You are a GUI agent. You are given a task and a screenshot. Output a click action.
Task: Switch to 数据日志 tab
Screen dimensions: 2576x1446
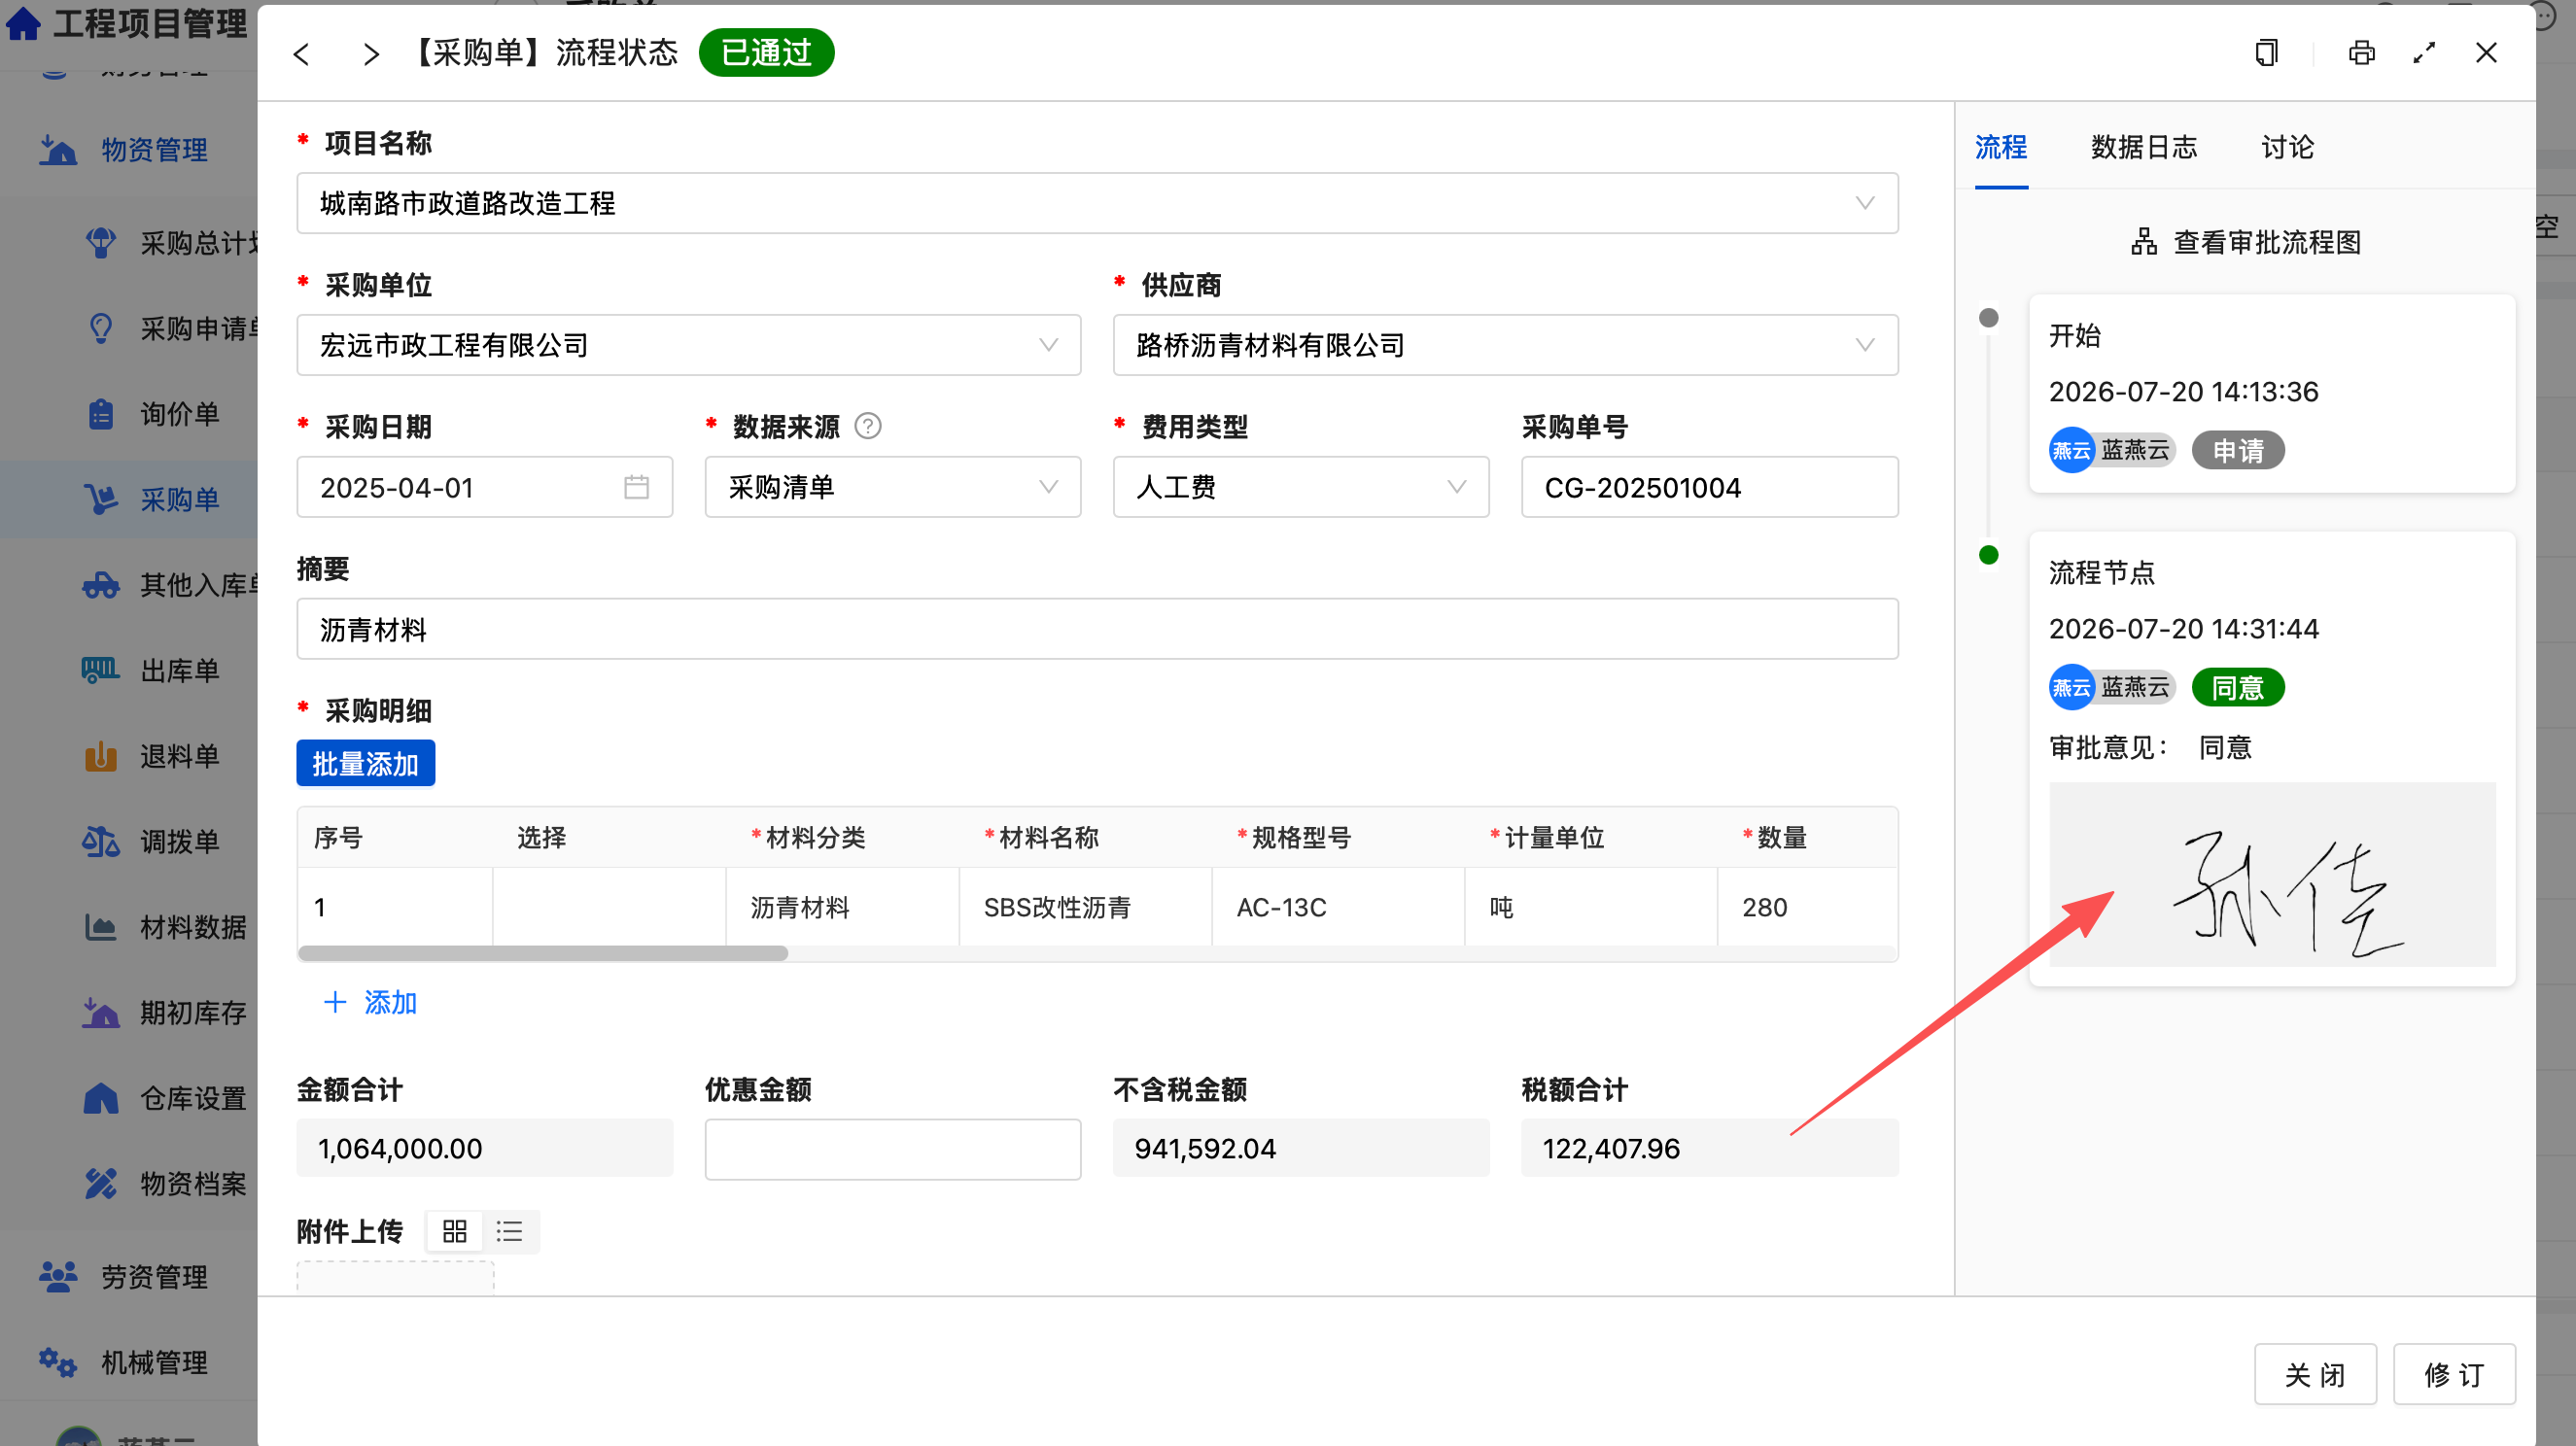point(2144,147)
